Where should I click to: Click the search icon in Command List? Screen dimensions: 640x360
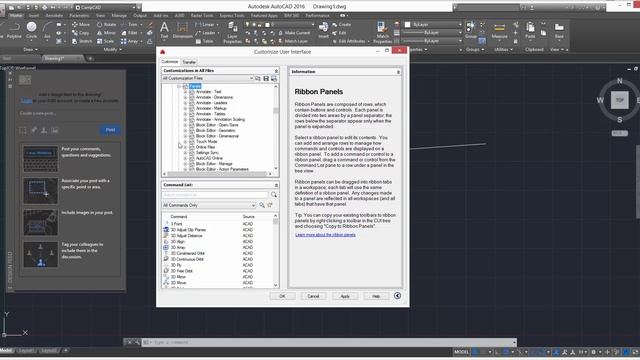(274, 195)
